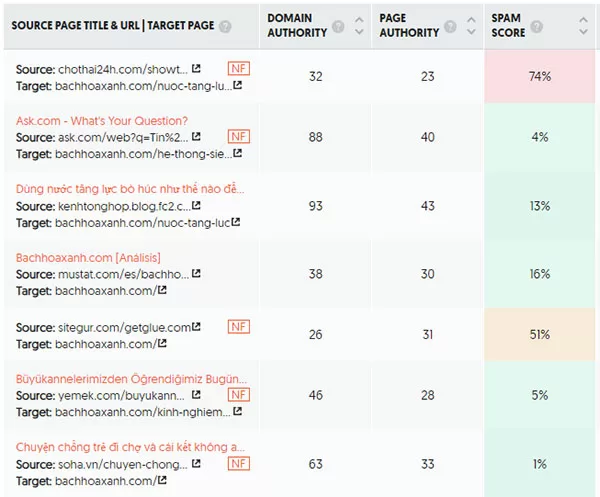Sort by Spam Score using sort arrows
This screenshot has height=497, width=600.
point(583,26)
